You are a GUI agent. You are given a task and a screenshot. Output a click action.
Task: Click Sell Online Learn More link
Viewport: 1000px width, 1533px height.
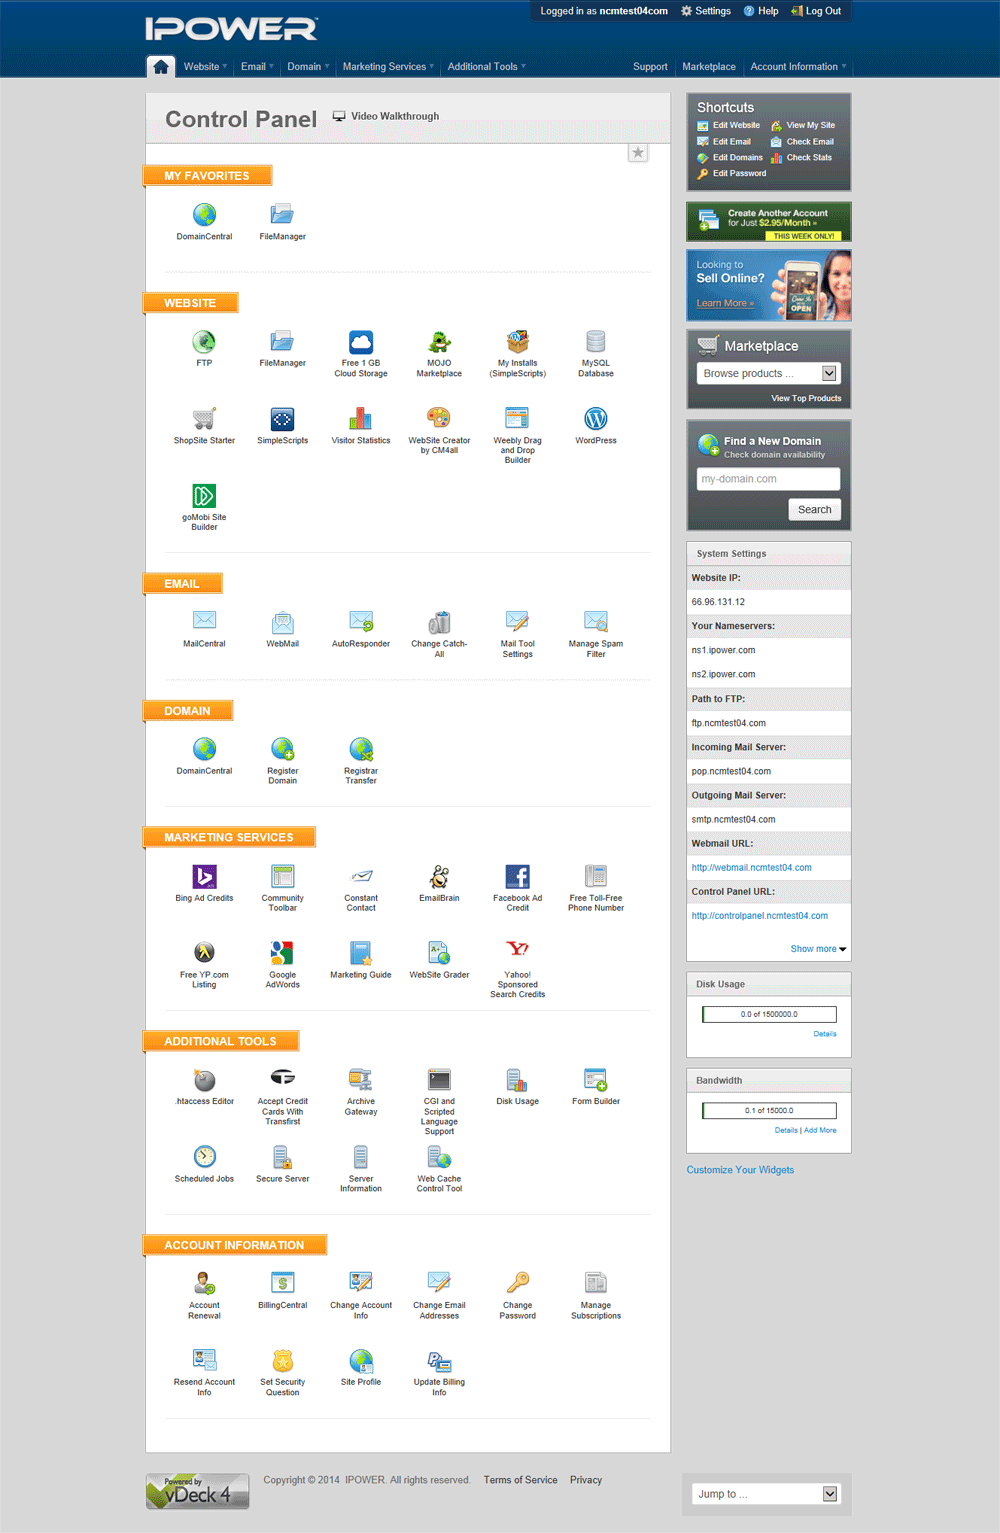click(725, 303)
